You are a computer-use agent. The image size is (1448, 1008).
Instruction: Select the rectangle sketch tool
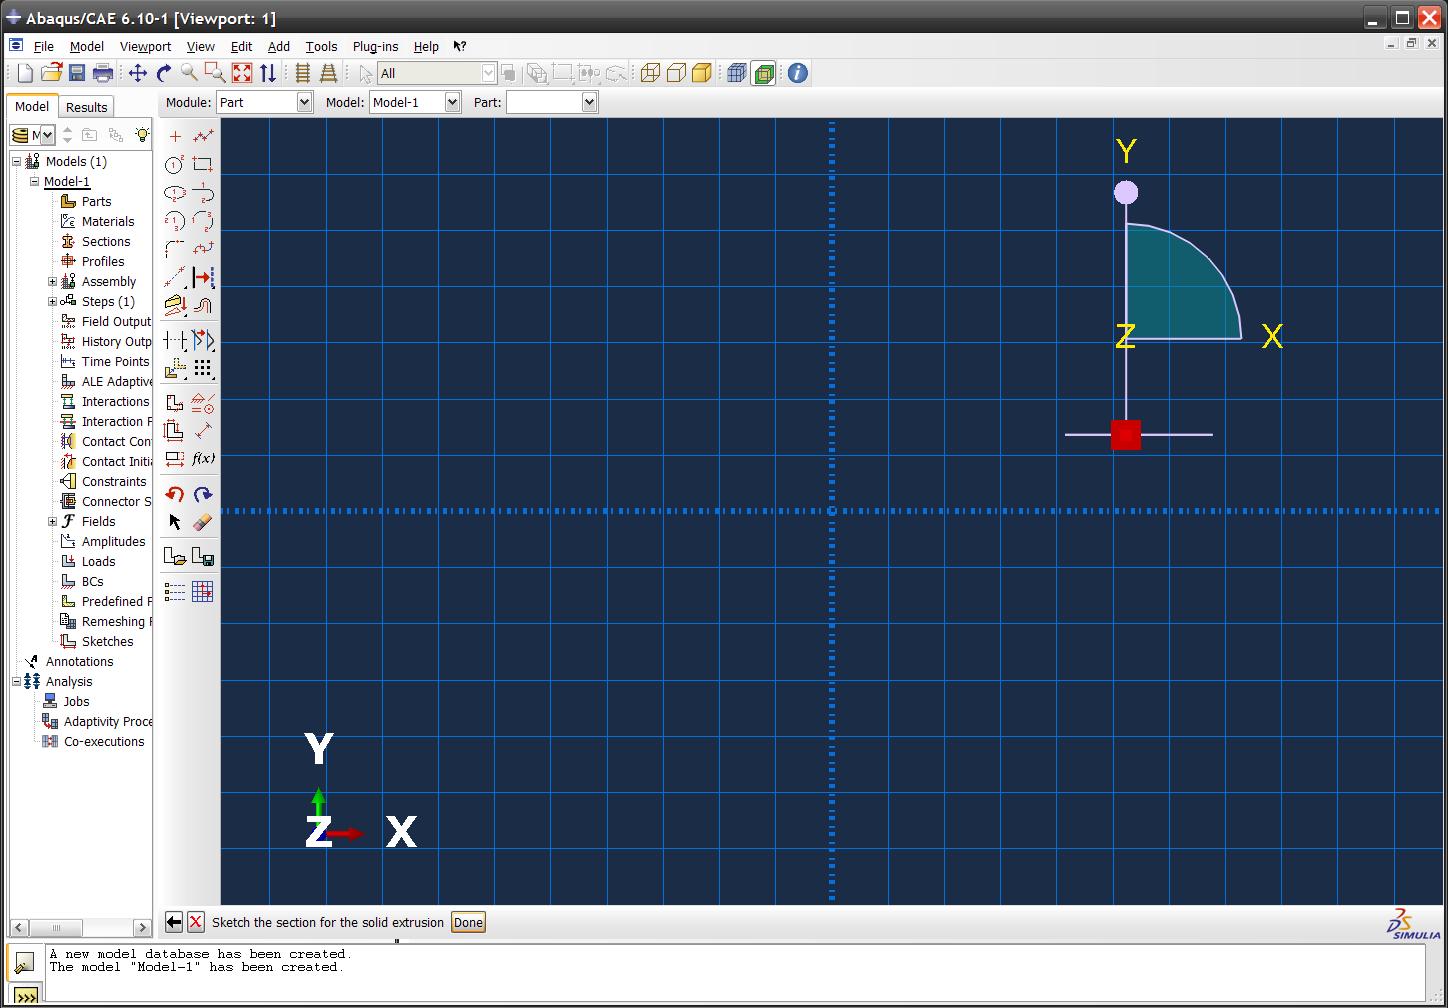click(203, 165)
